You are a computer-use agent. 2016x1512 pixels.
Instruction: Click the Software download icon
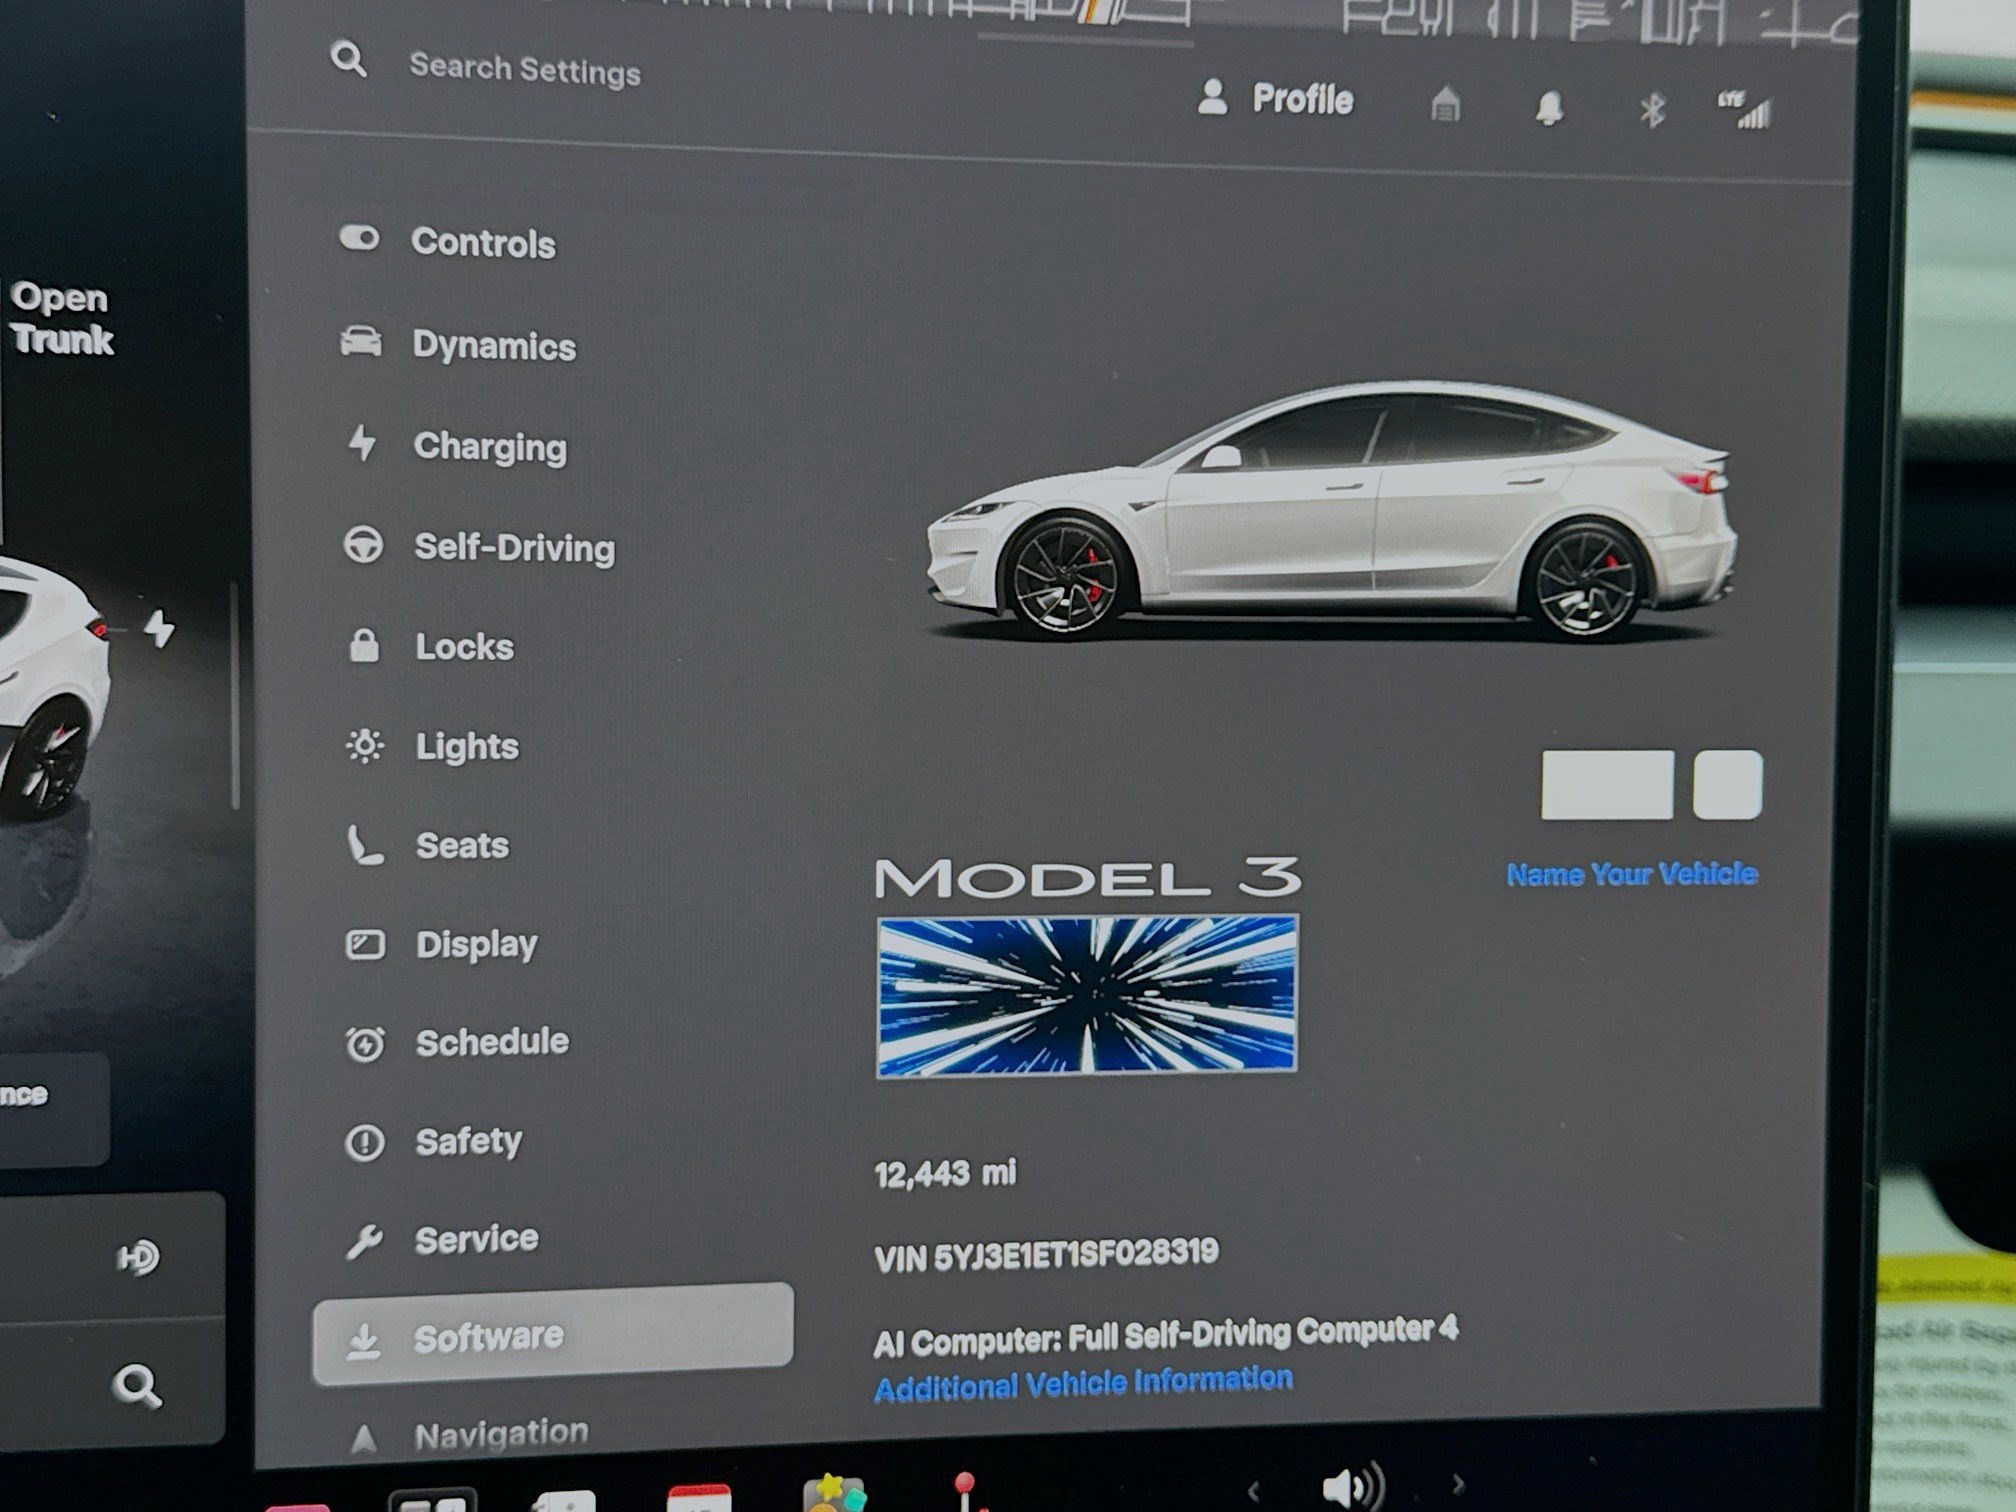pyautogui.click(x=364, y=1341)
